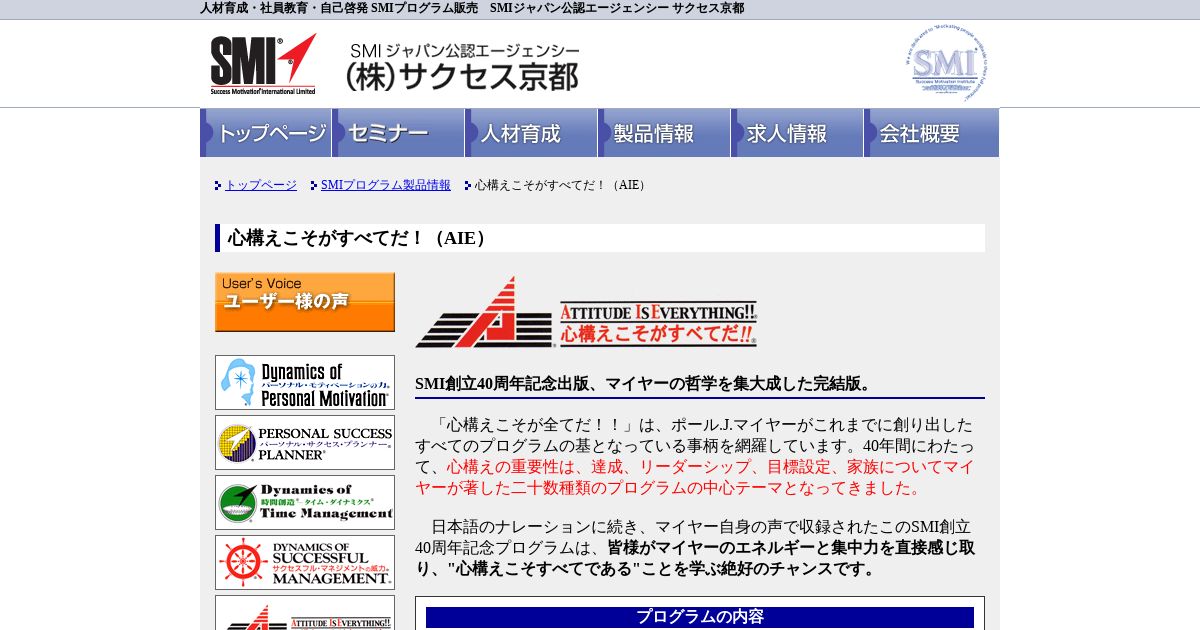Click the ユーザー様の声 orange banner

tap(305, 302)
